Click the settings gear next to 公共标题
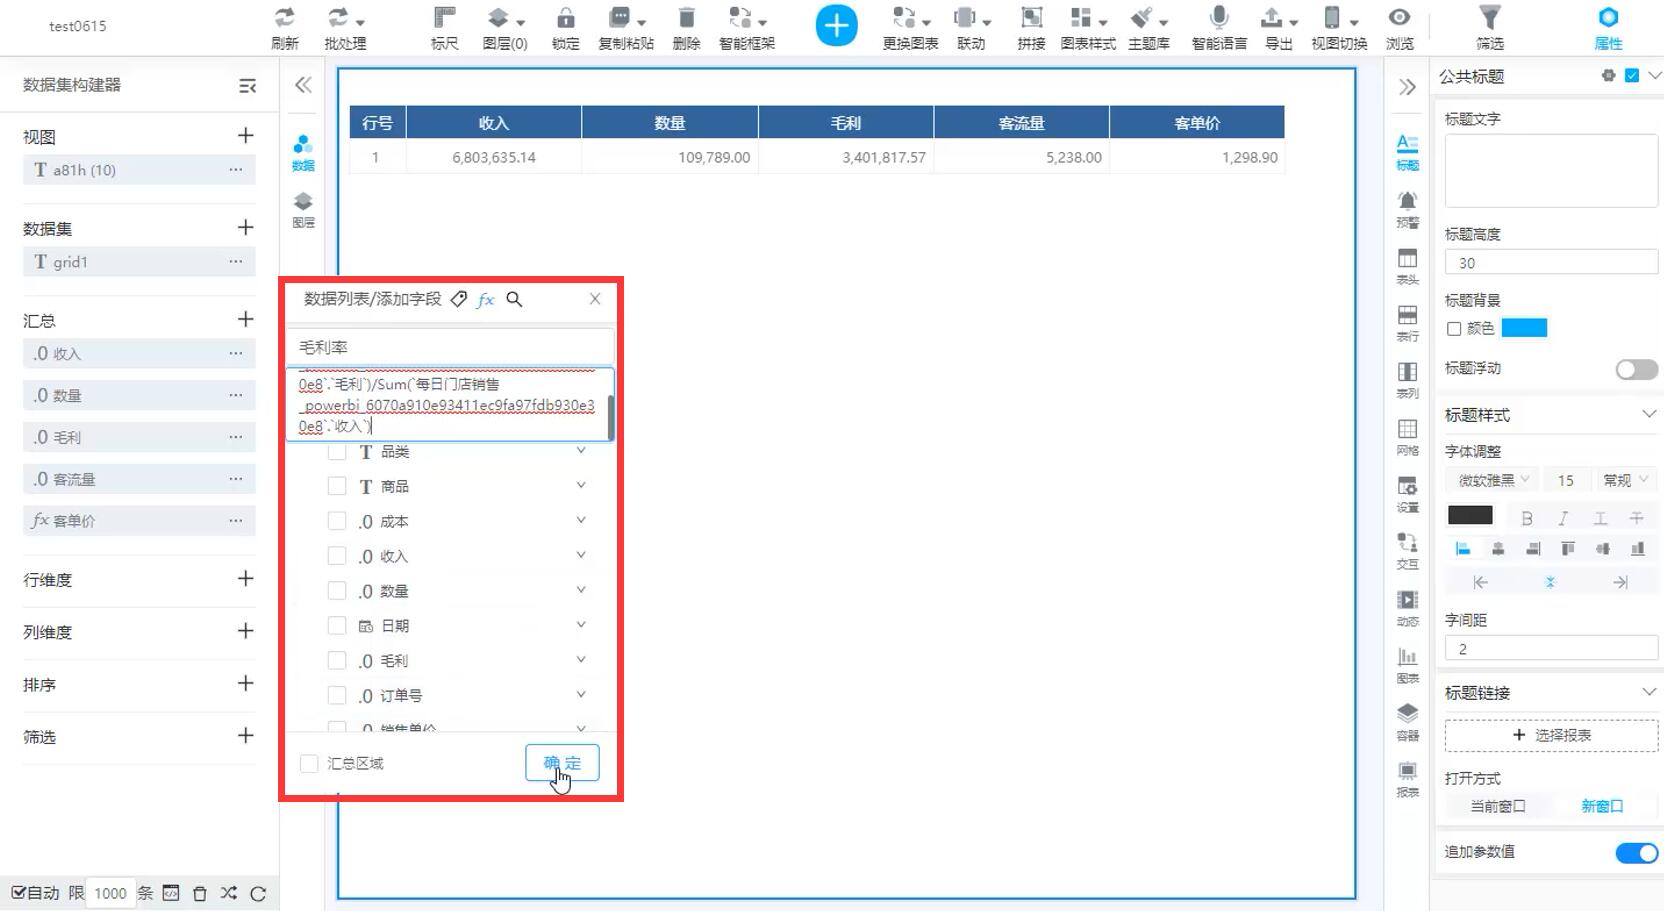Image resolution: width=1664 pixels, height=911 pixels. coord(1608,76)
